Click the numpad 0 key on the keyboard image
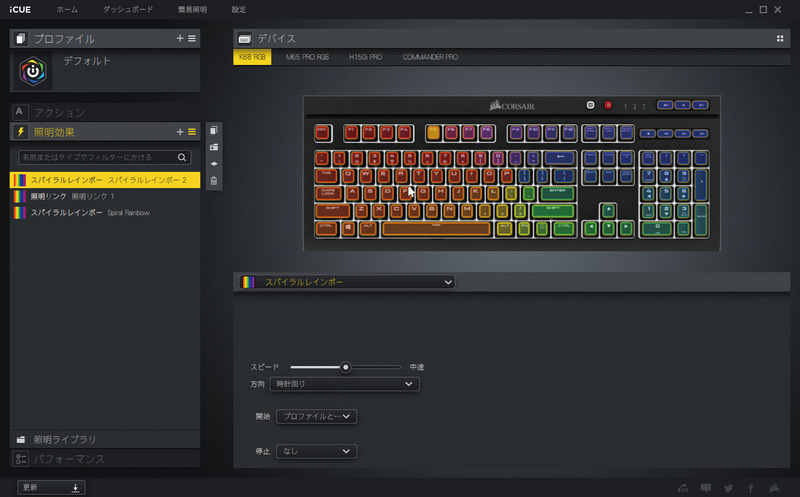Screen dimensions: 800x497 pyautogui.click(x=657, y=229)
